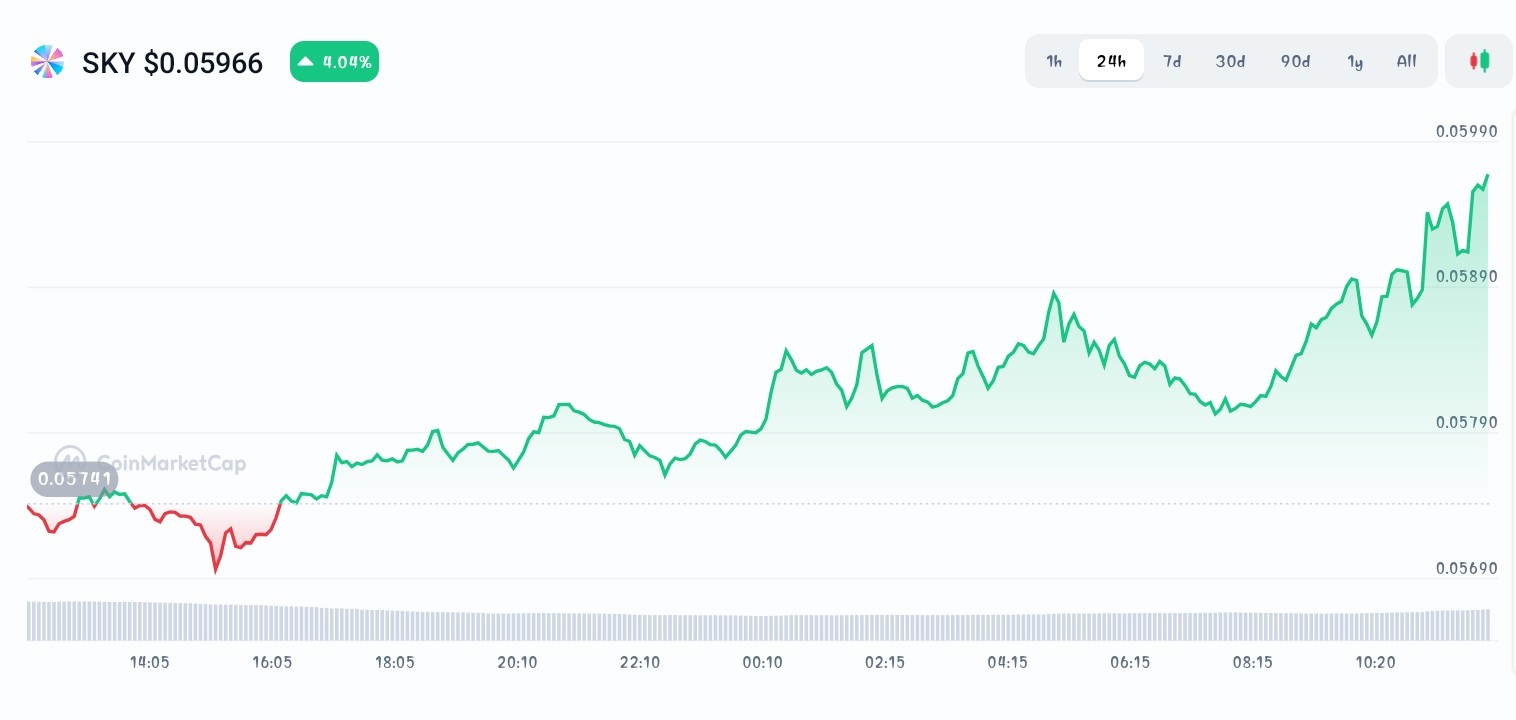
Task: Click the SKY token logo icon
Action: 47,62
